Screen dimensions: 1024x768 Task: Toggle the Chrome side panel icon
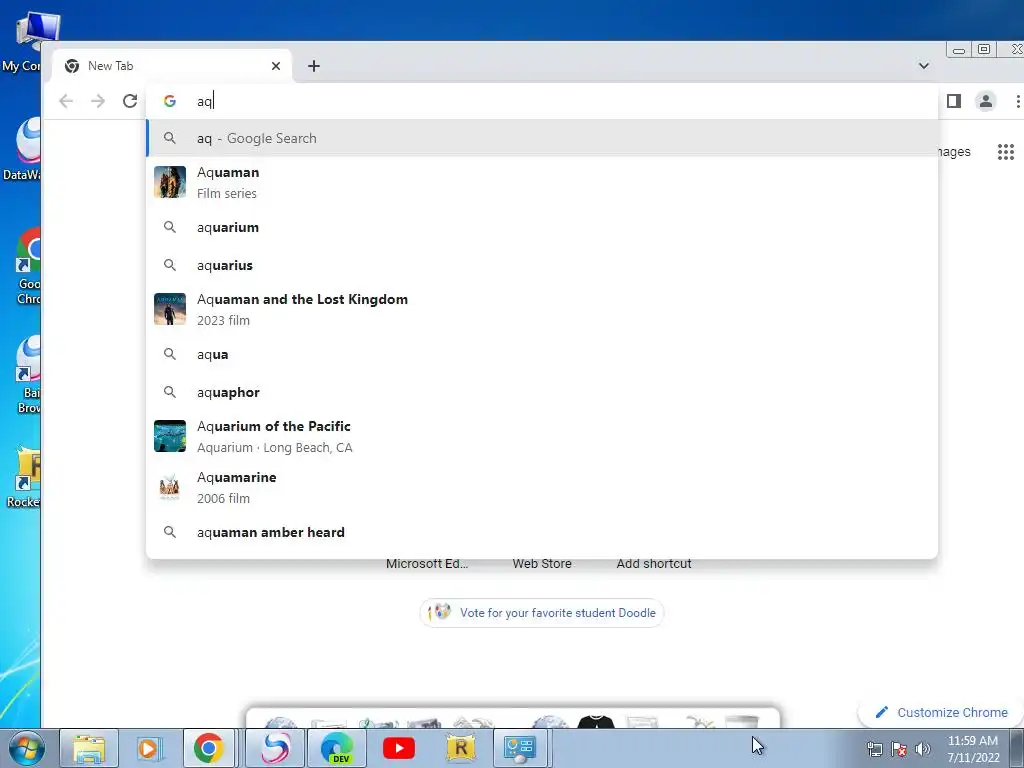[x=953, y=101]
